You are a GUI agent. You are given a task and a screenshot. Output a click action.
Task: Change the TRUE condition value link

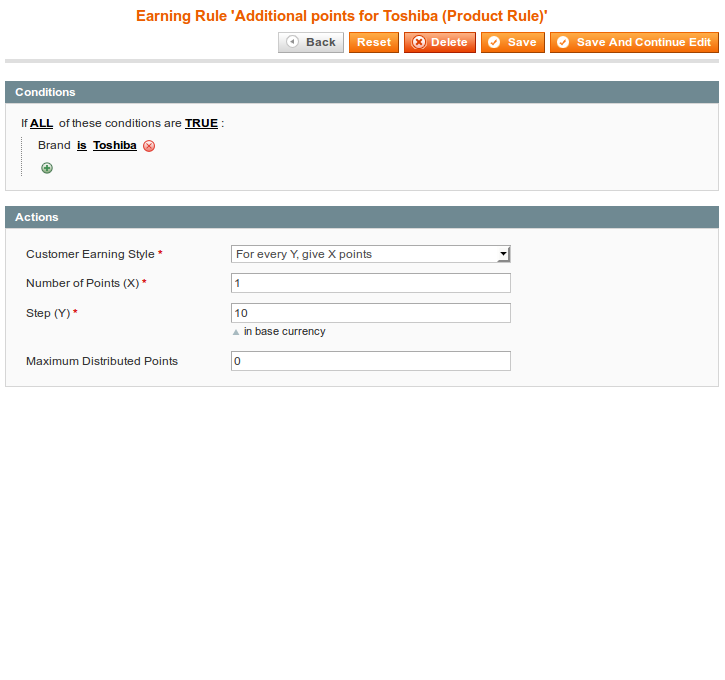click(201, 123)
